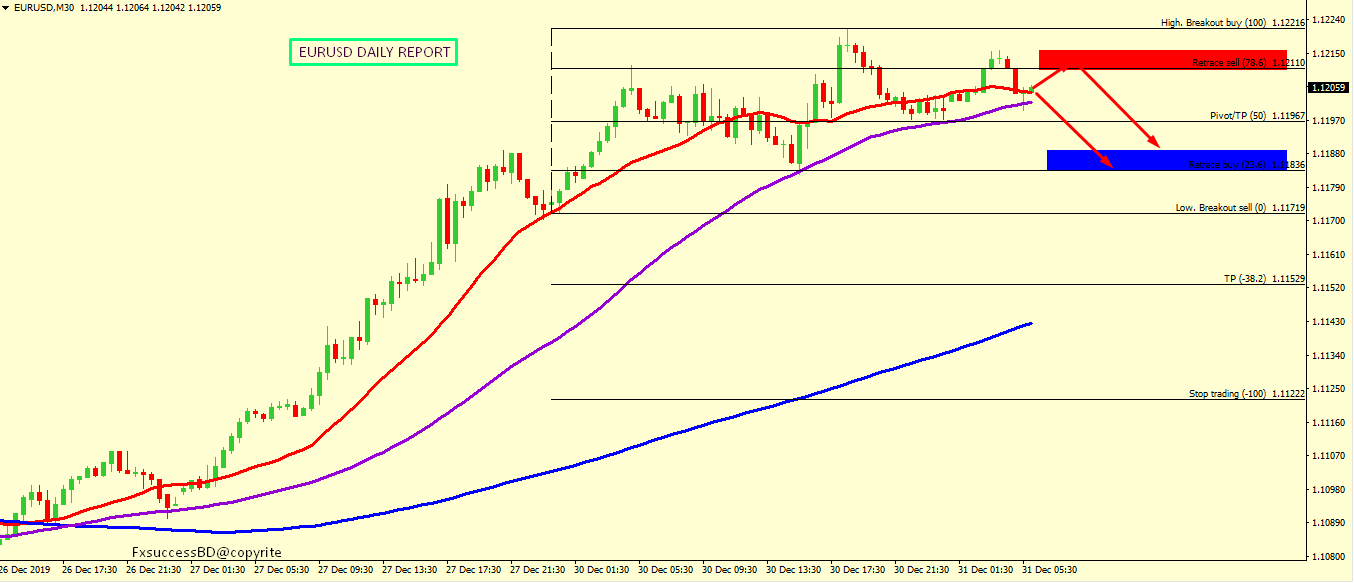Click the 1.12240 price on the scale
Viewport: 1354px width, 583px height.
1331,19
